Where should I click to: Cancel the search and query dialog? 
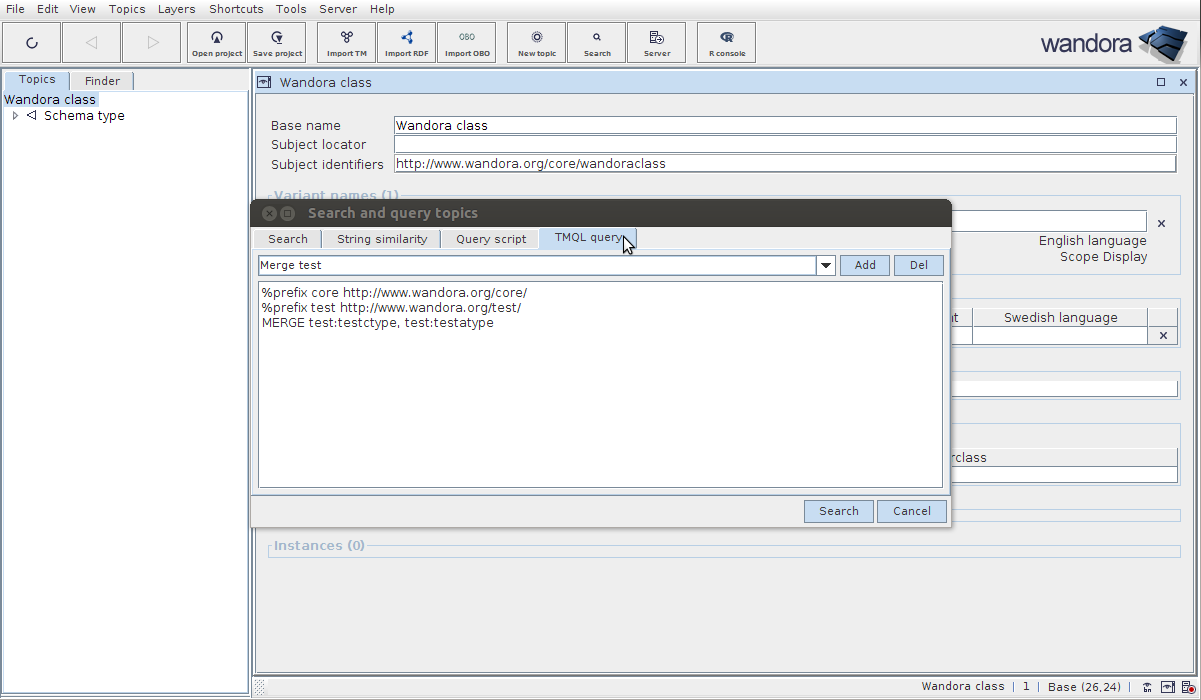pos(911,511)
